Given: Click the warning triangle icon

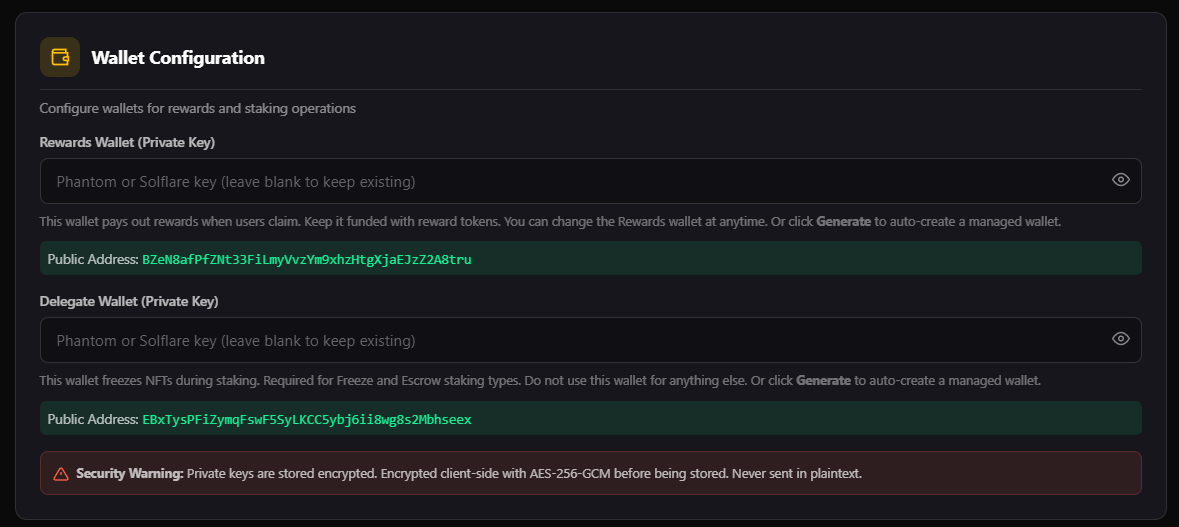Looking at the screenshot, I should 61,474.
